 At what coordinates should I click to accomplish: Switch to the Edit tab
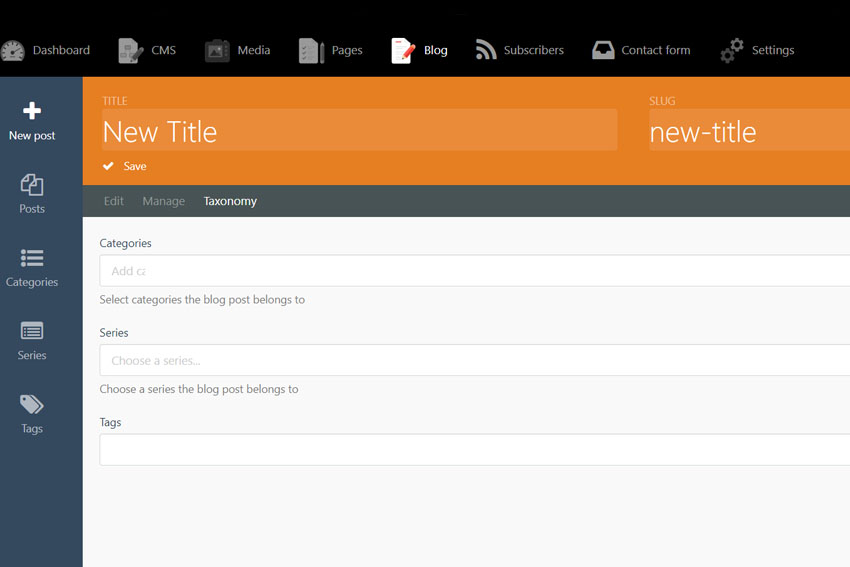tap(114, 201)
